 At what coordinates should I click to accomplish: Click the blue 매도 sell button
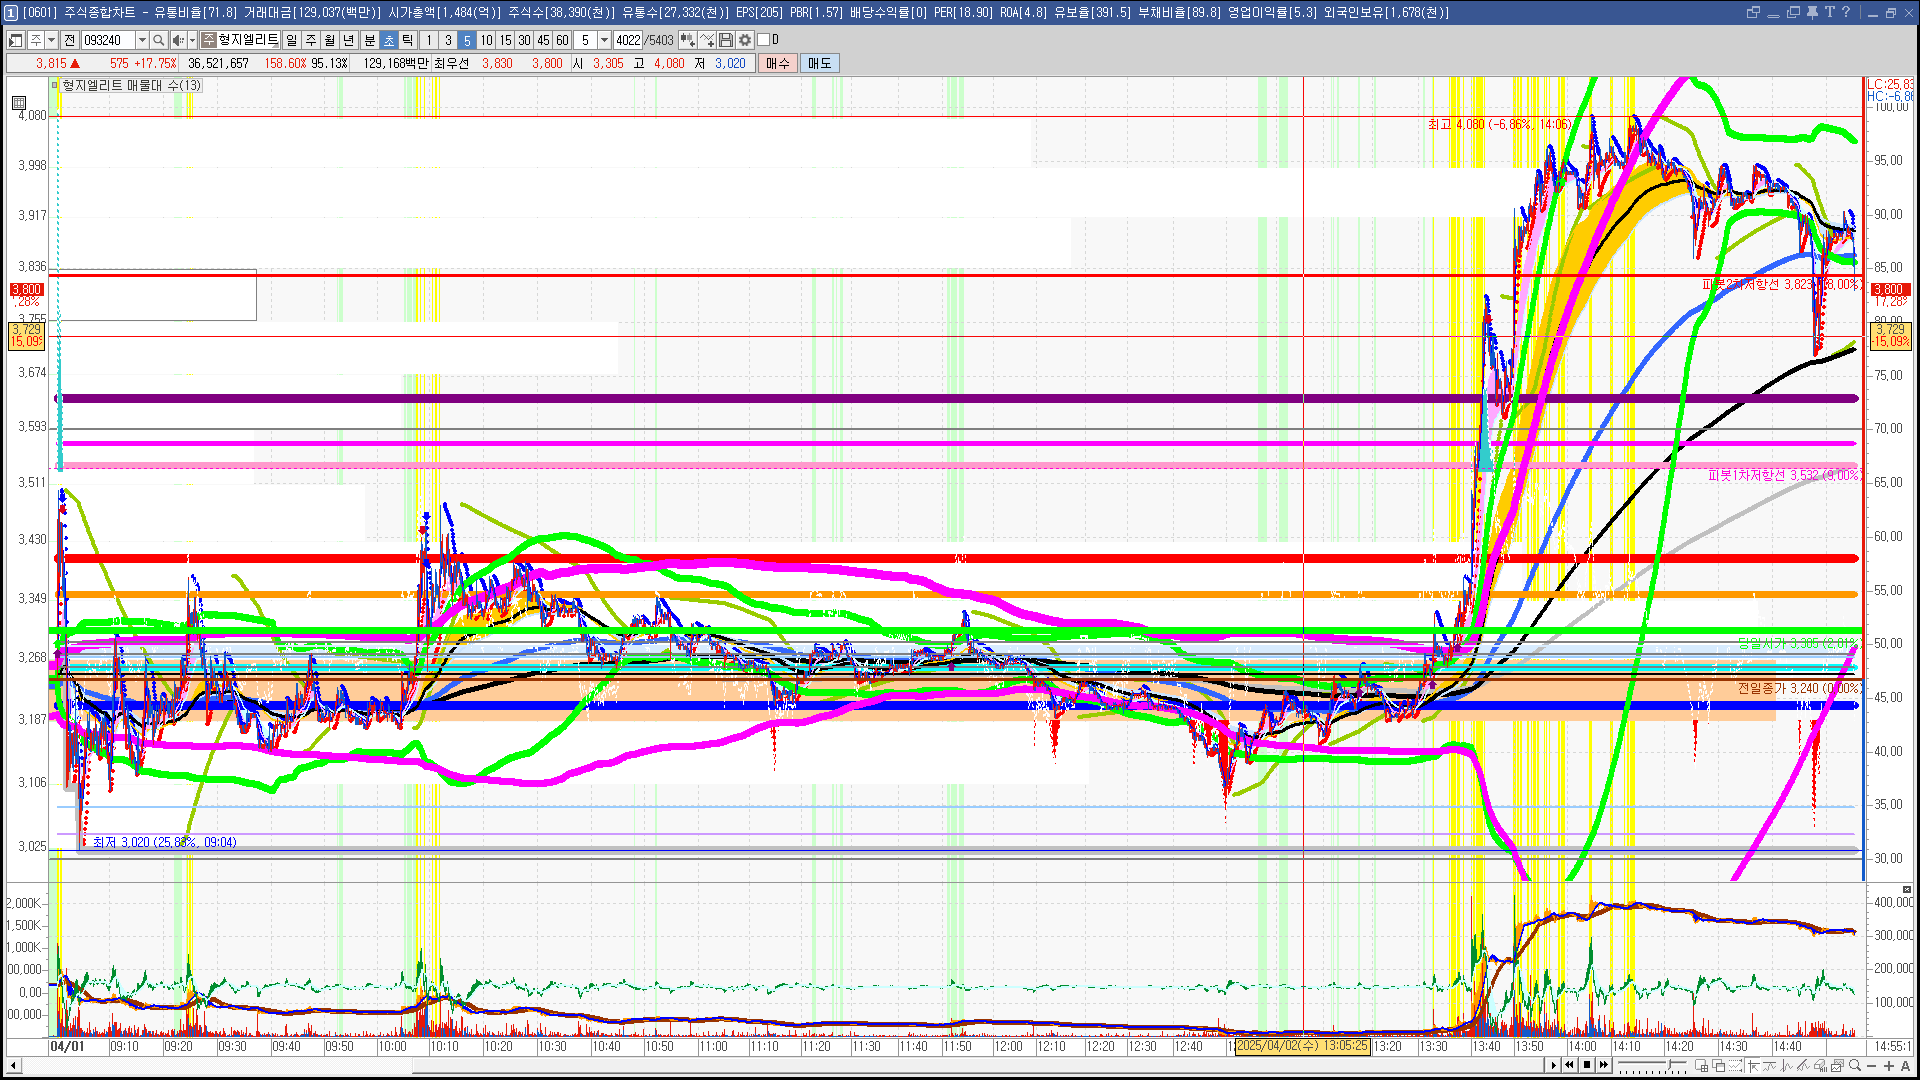819,63
